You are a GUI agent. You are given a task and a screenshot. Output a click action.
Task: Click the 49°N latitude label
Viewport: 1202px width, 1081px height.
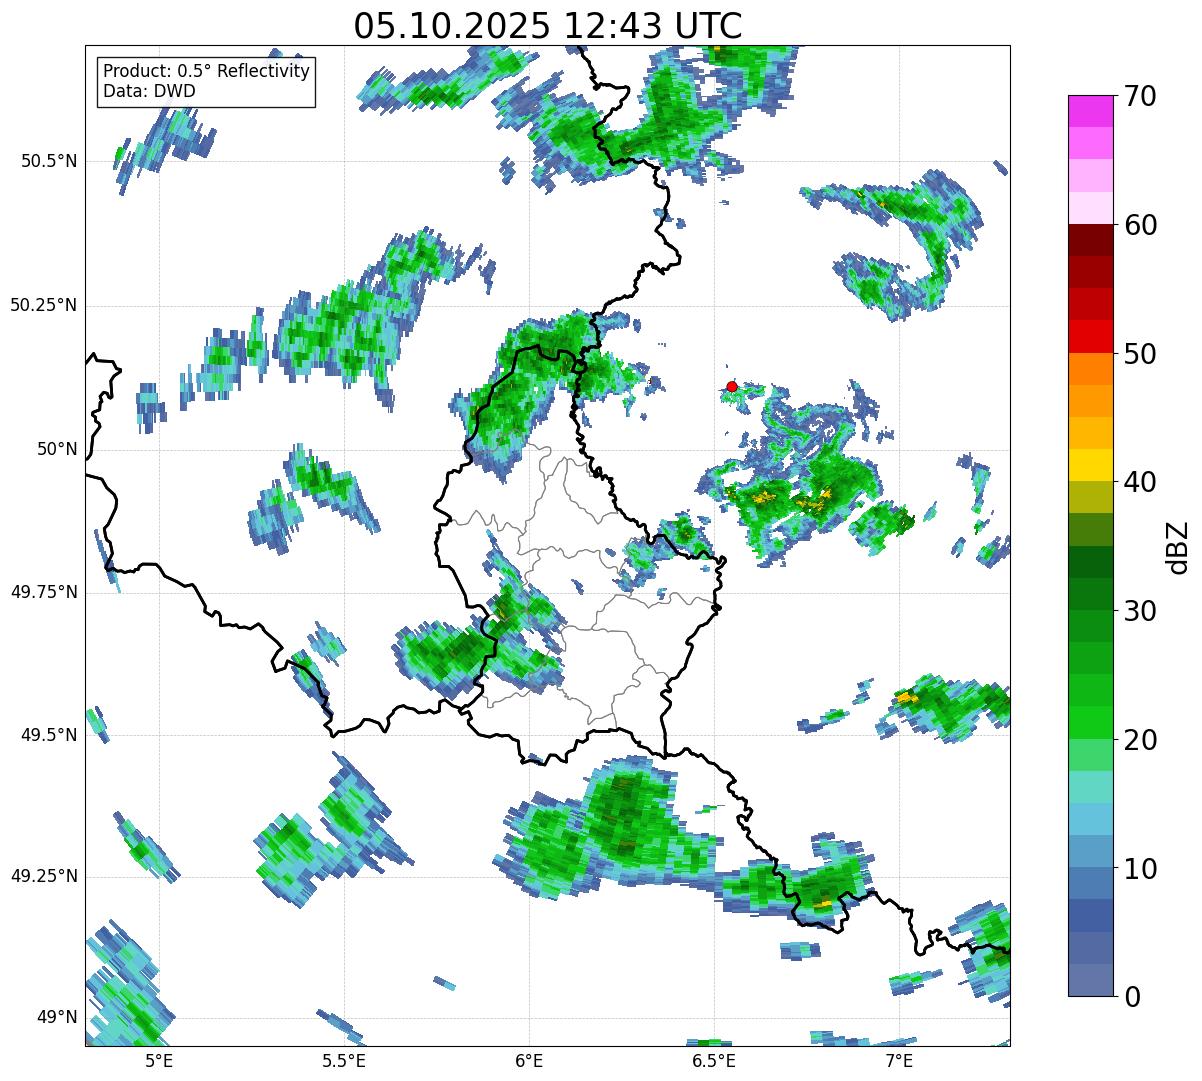(x=55, y=1018)
